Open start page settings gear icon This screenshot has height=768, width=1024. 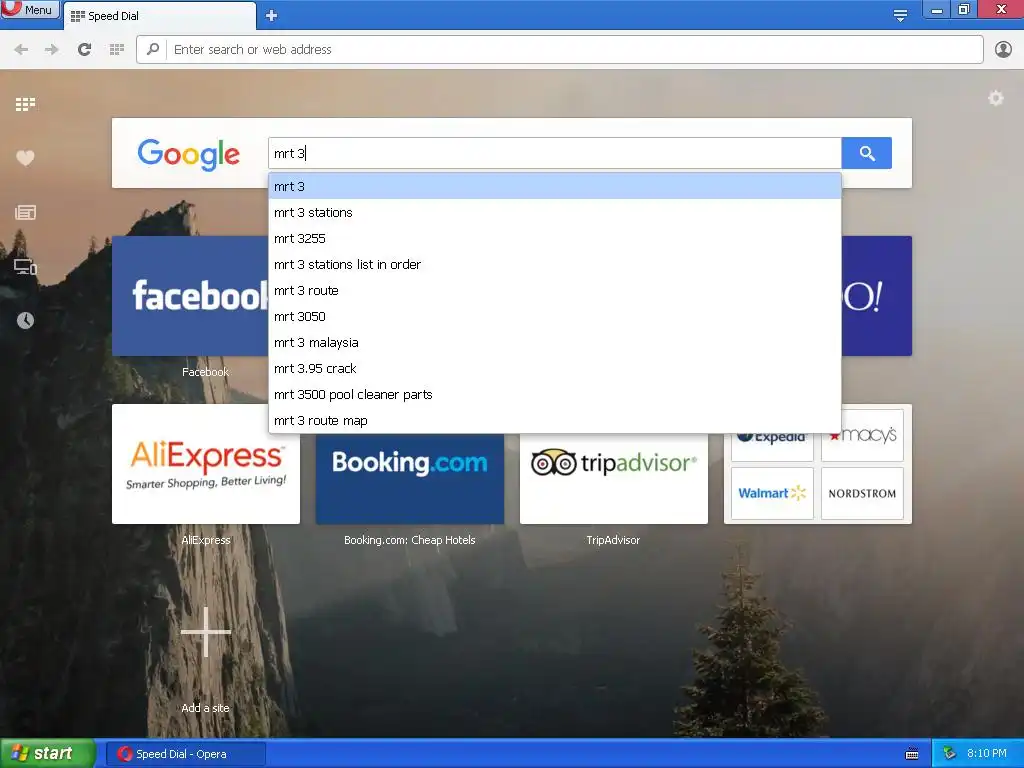point(995,98)
